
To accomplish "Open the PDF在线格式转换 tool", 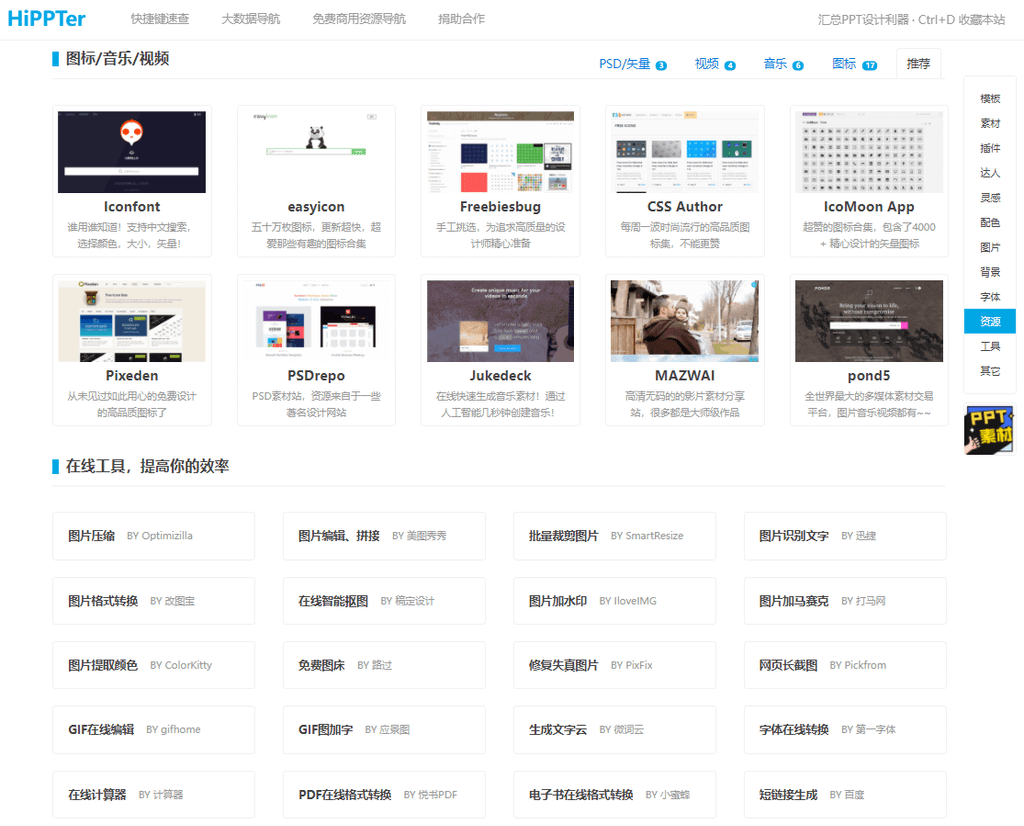I will [384, 795].
